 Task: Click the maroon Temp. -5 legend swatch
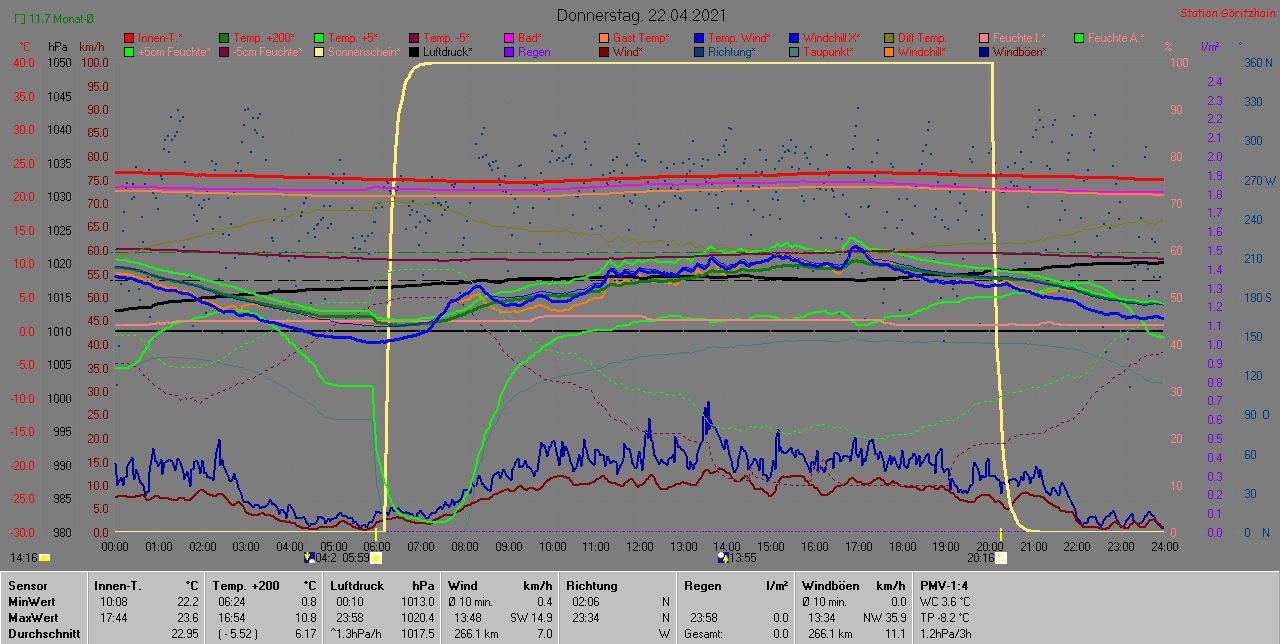click(x=414, y=38)
